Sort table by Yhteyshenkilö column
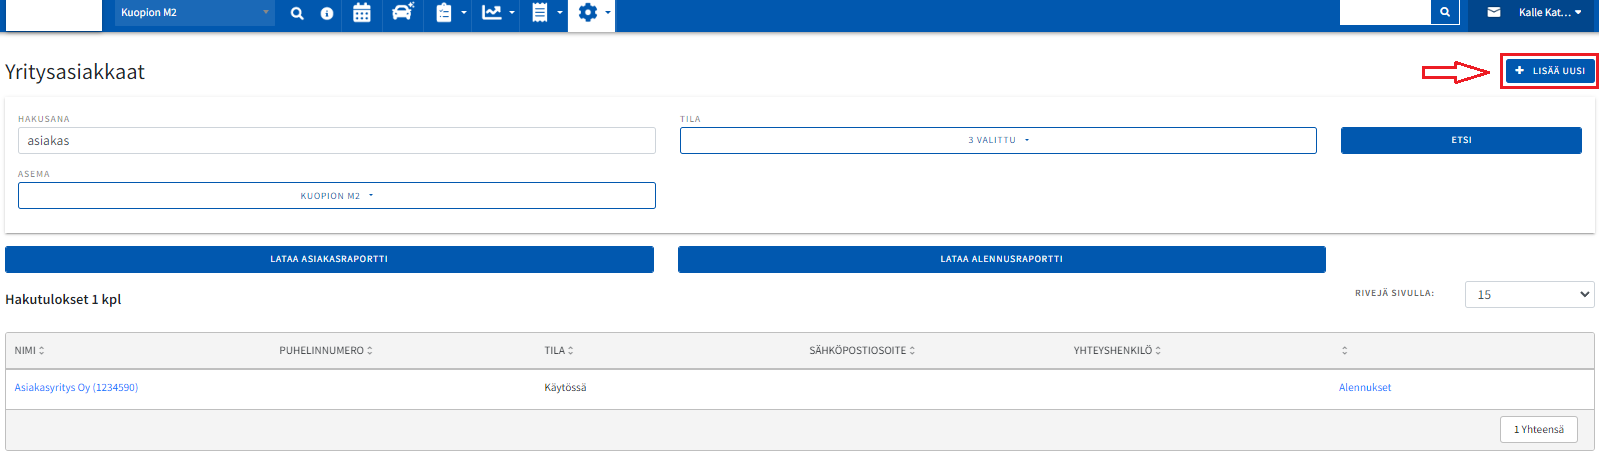1599x462 pixels. [1117, 351]
